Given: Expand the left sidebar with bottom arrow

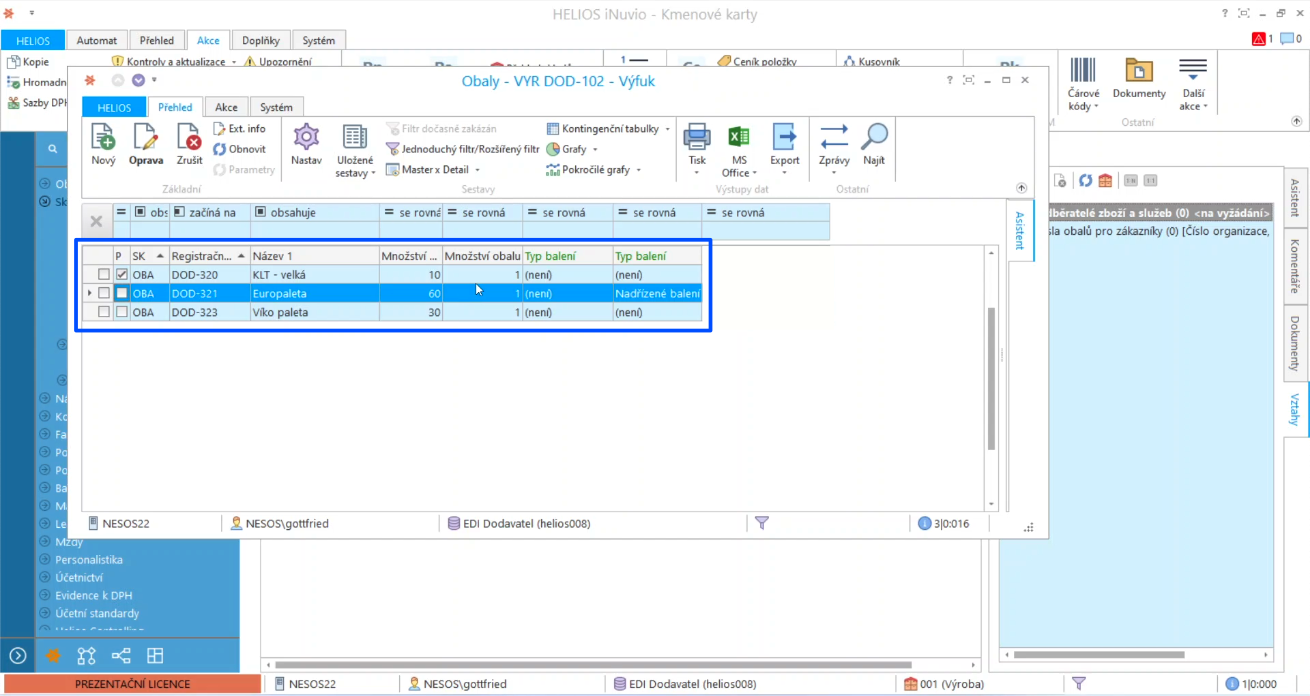Looking at the screenshot, I should coord(18,656).
